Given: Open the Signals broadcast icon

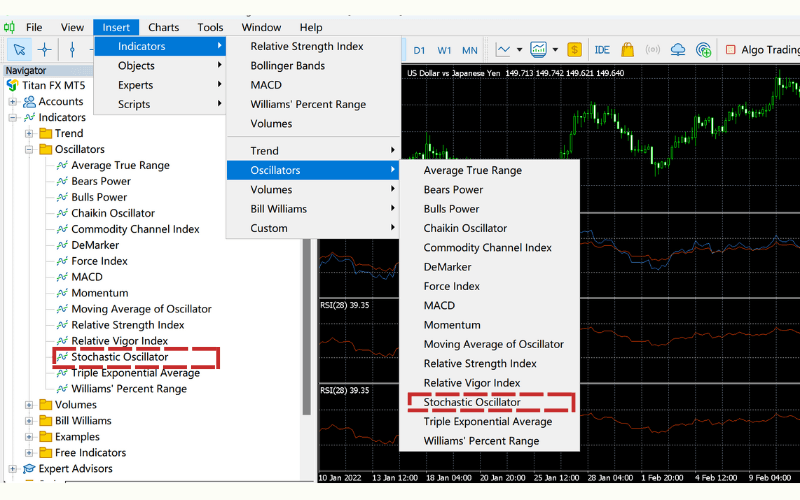Looking at the screenshot, I should 653,49.
